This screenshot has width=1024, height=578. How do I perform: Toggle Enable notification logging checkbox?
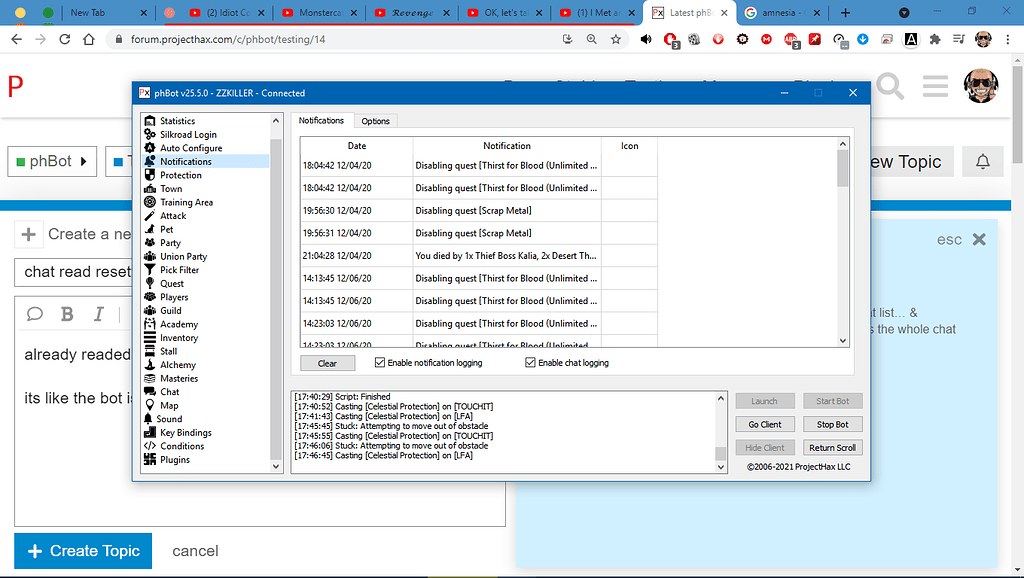379,362
